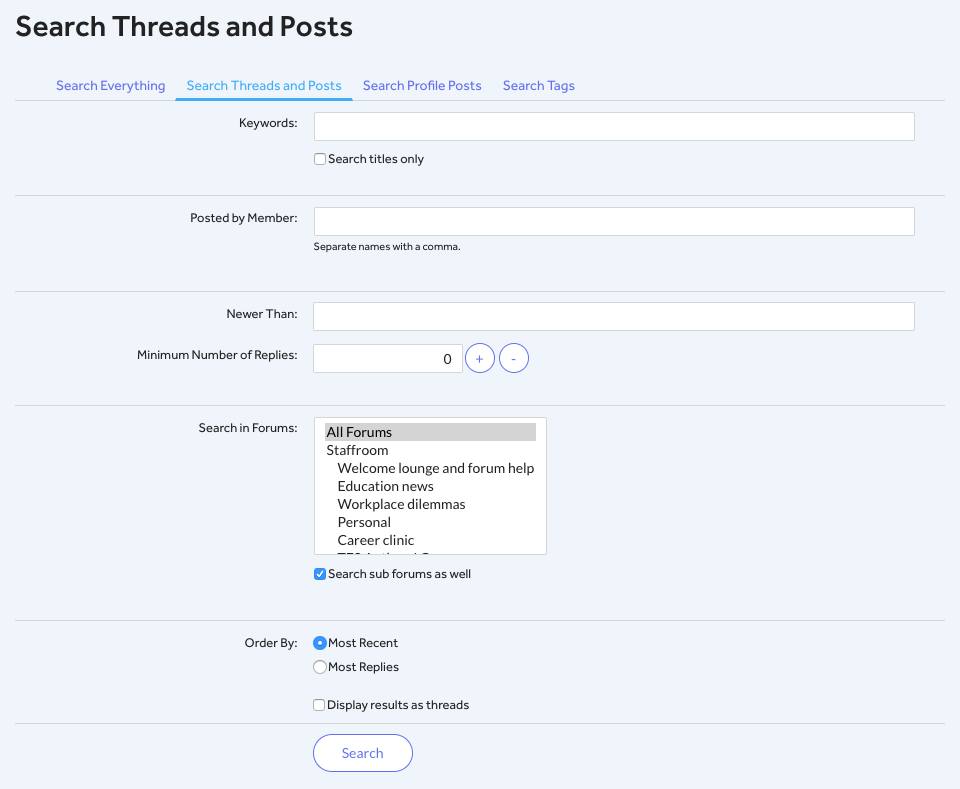Image resolution: width=960 pixels, height=789 pixels.
Task: Increase minimum replies with plus button
Action: coord(480,359)
